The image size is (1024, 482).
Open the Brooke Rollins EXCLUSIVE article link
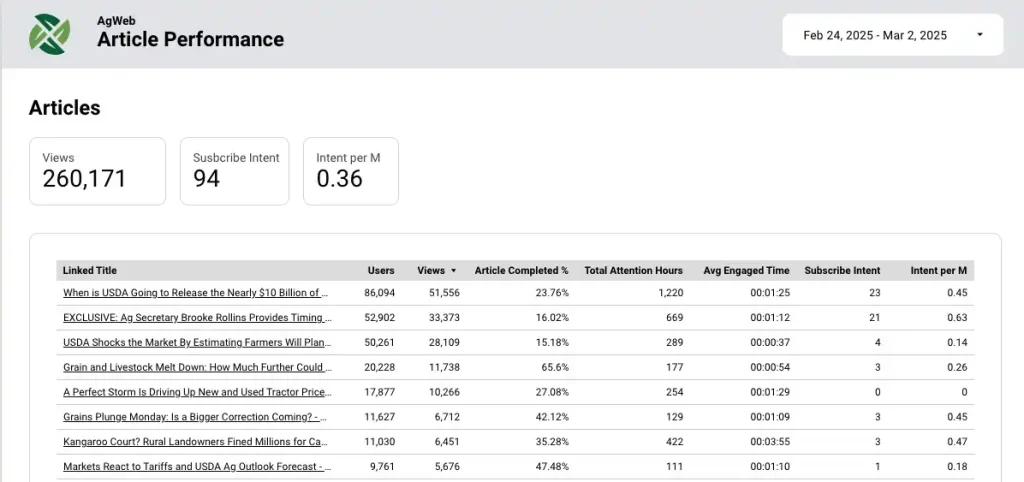tap(195, 318)
